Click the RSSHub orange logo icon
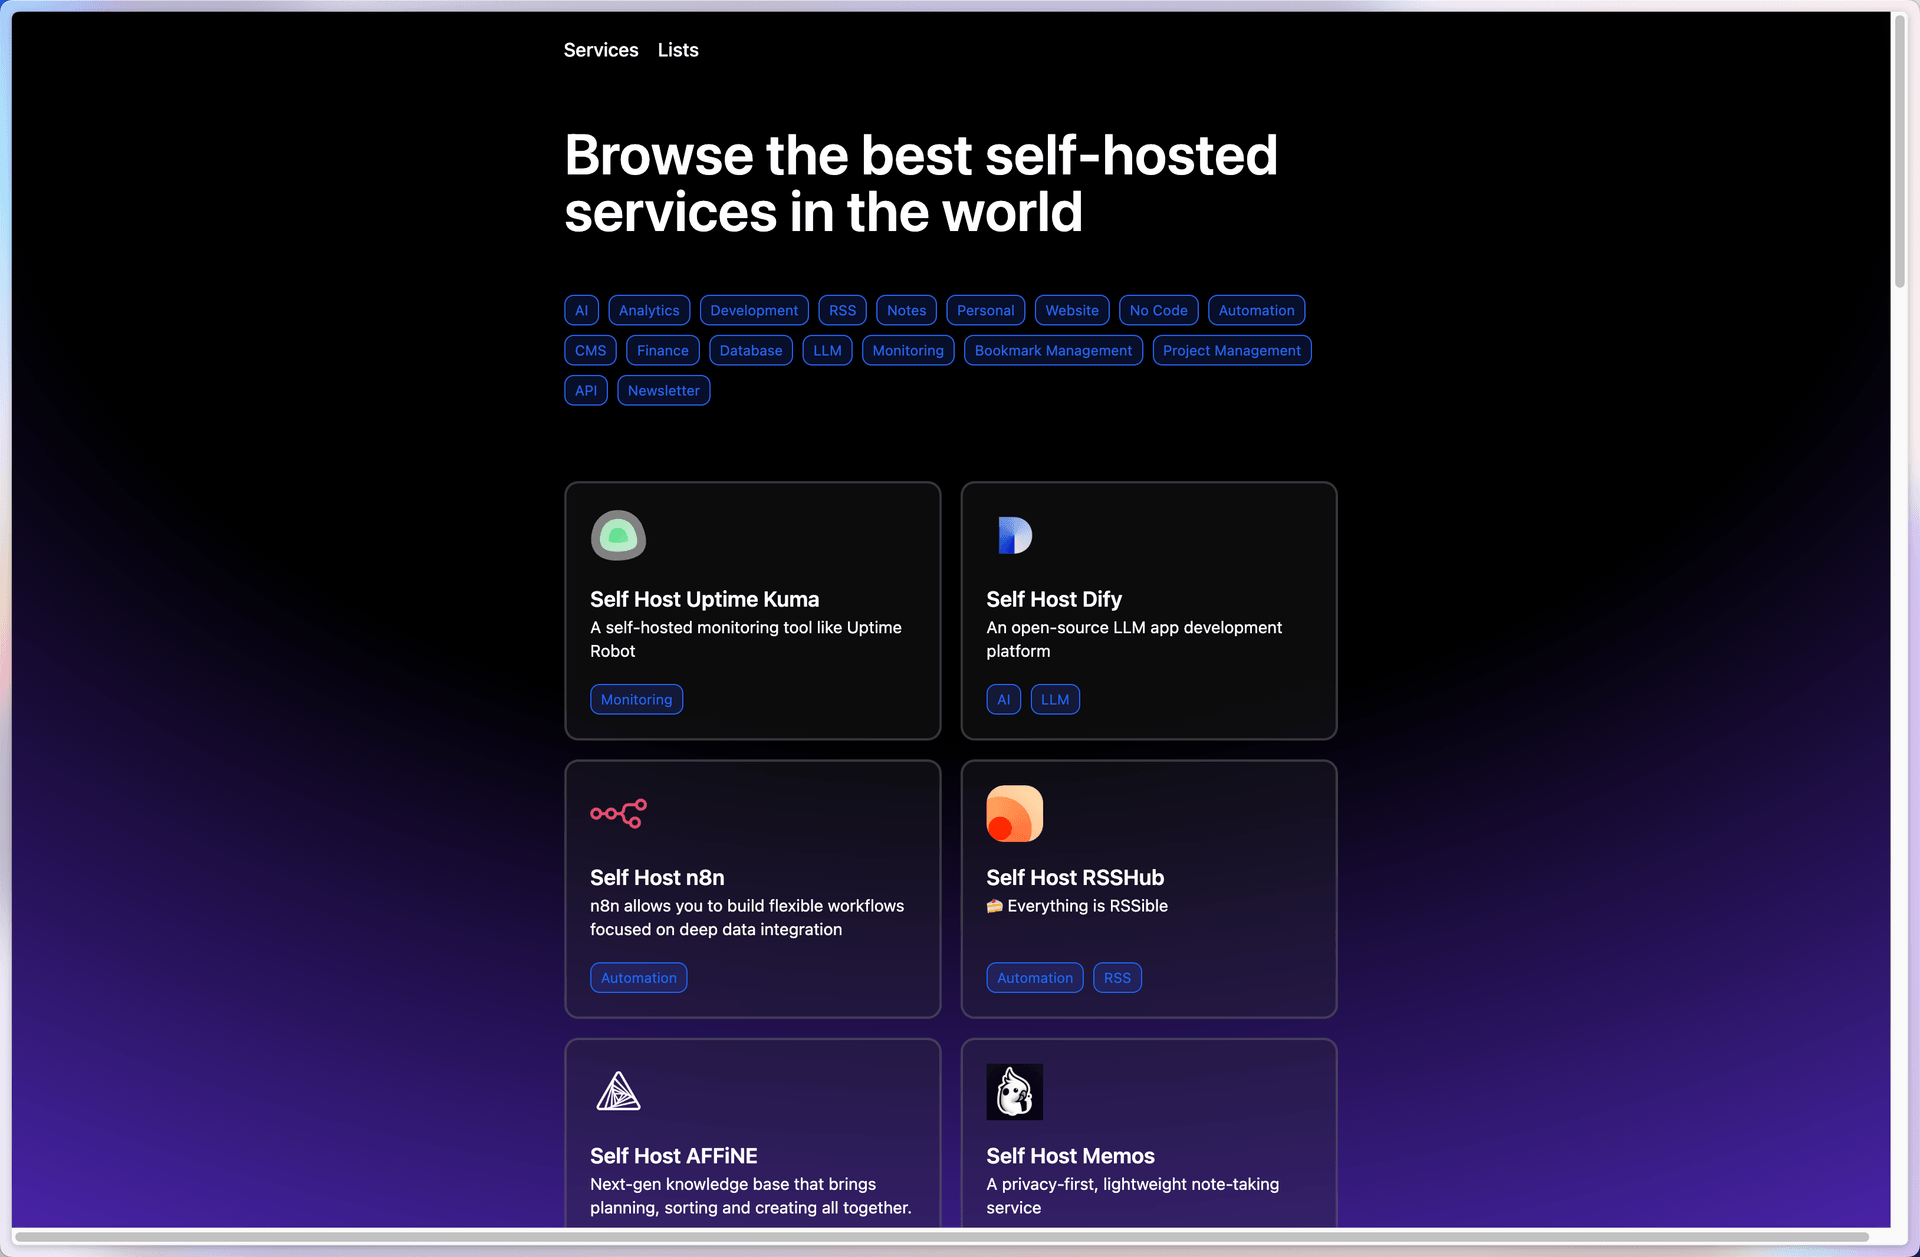 click(x=1014, y=813)
